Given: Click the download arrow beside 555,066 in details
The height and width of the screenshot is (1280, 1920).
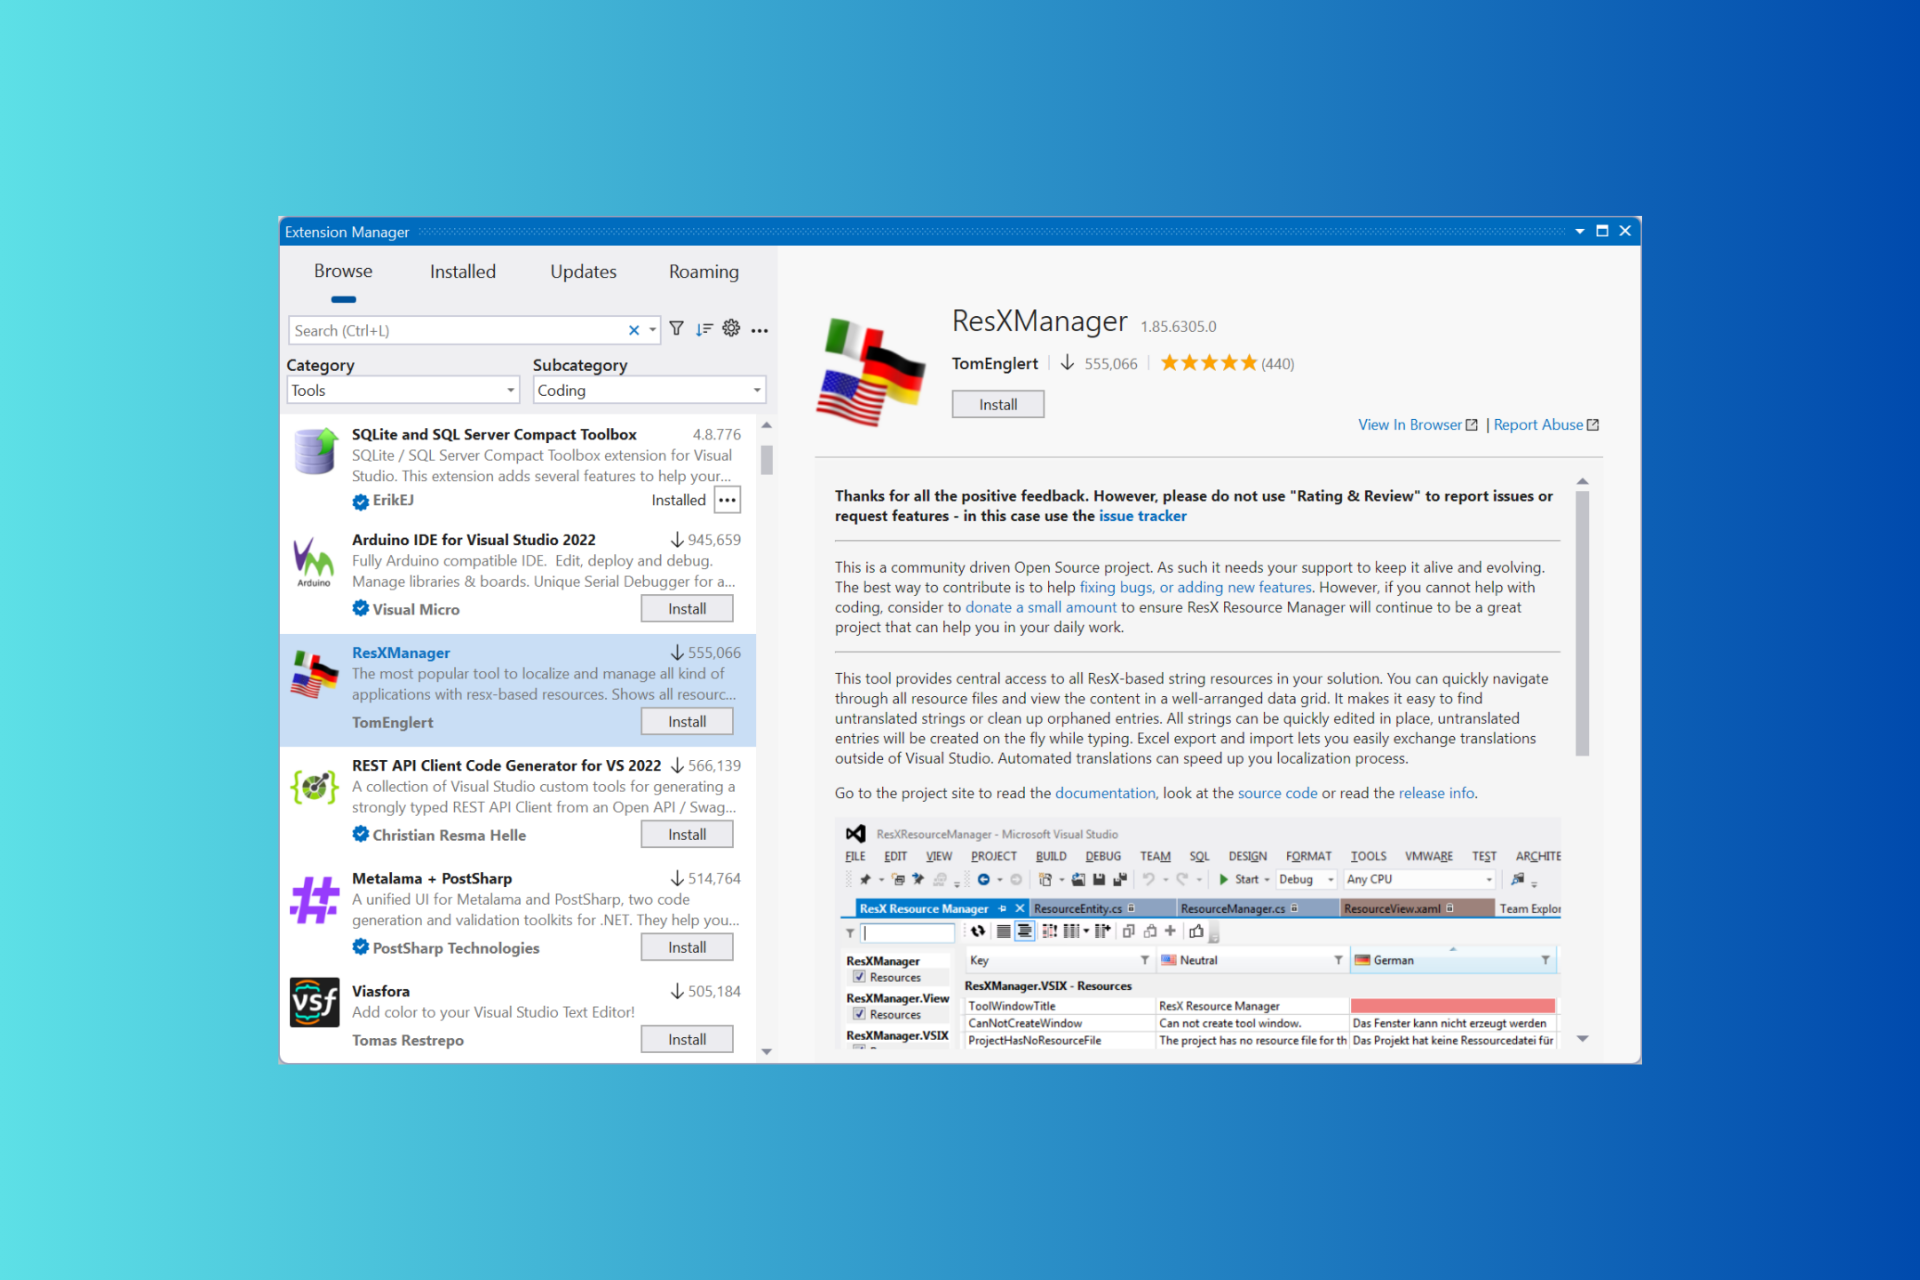Looking at the screenshot, I should pos(1068,363).
